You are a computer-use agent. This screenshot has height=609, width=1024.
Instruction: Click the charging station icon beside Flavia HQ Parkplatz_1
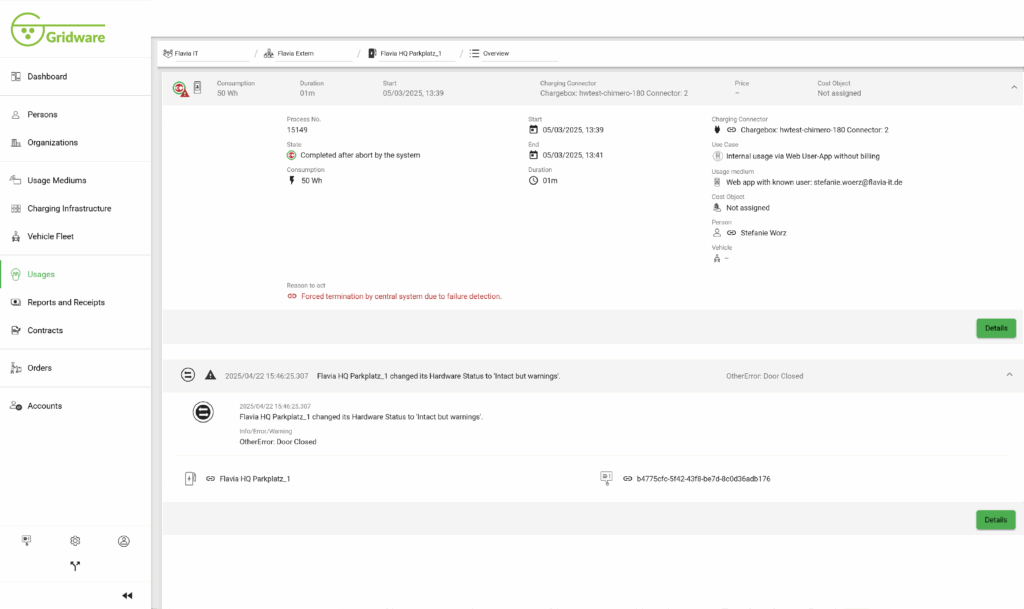[x=190, y=478]
